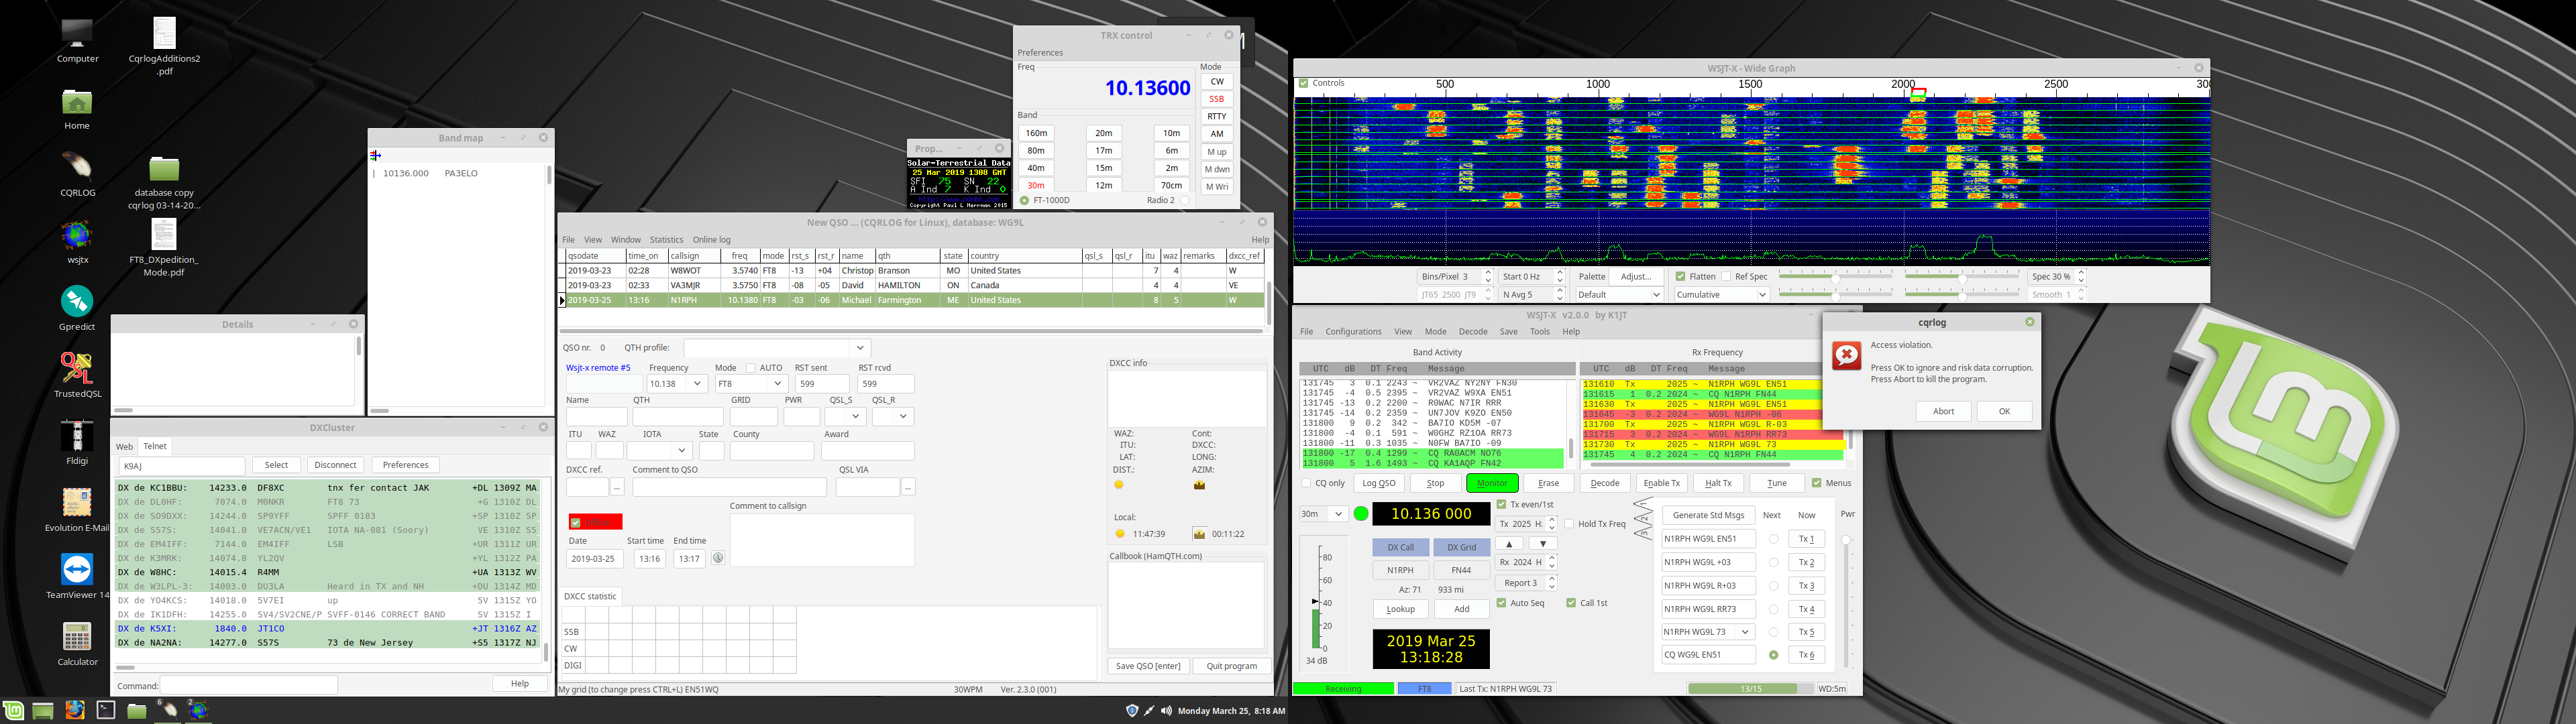Enable Hold Tx Freq checkbox
The width and height of the screenshot is (2576, 724).
click(x=1569, y=524)
